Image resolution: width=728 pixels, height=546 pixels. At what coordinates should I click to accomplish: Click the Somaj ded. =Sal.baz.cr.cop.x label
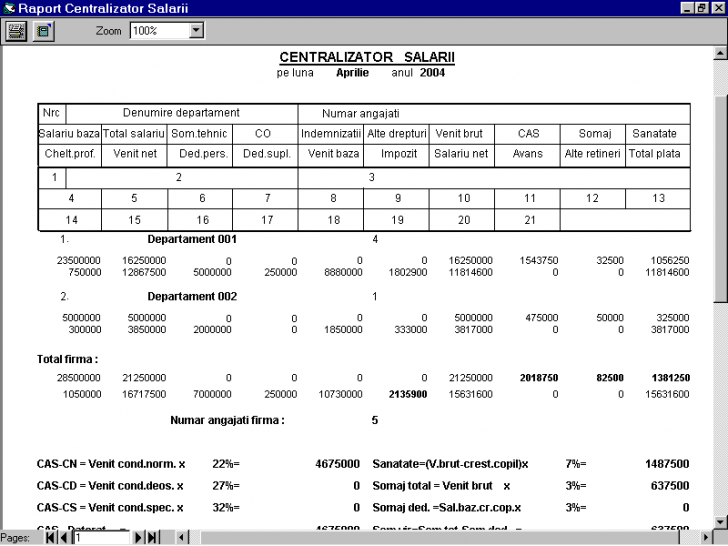pos(447,508)
